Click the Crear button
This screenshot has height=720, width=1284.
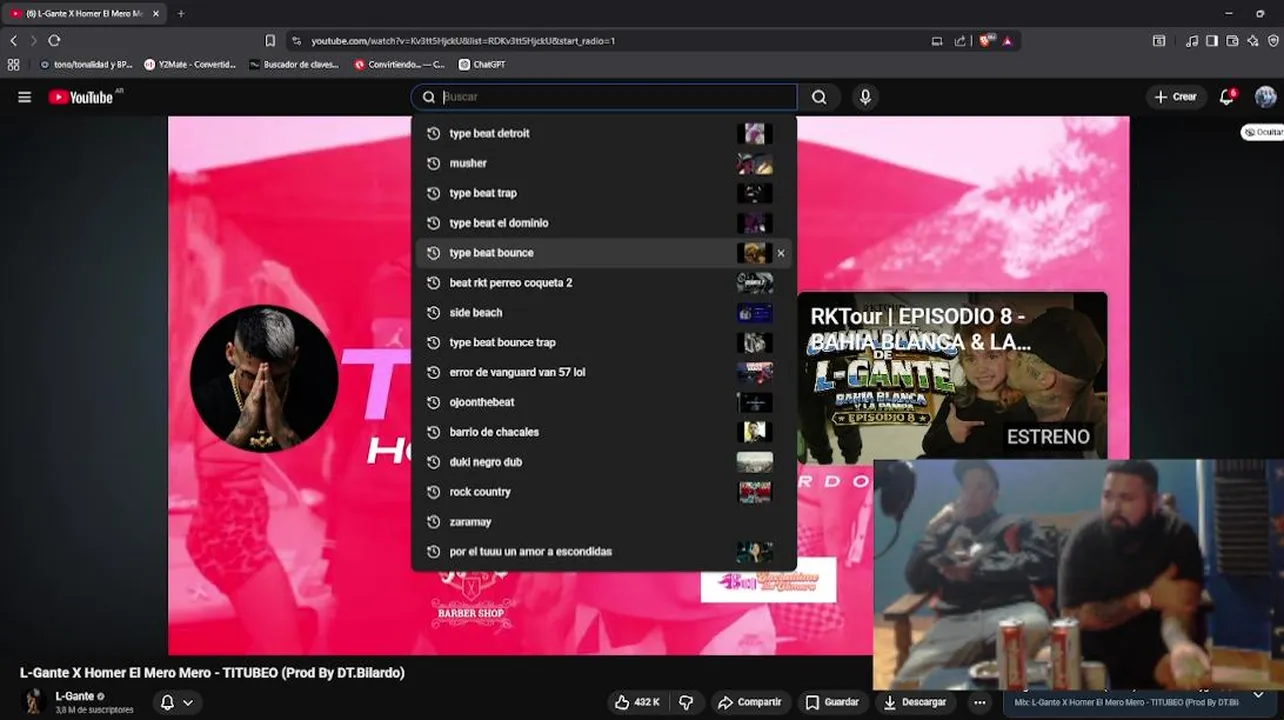[1175, 97]
